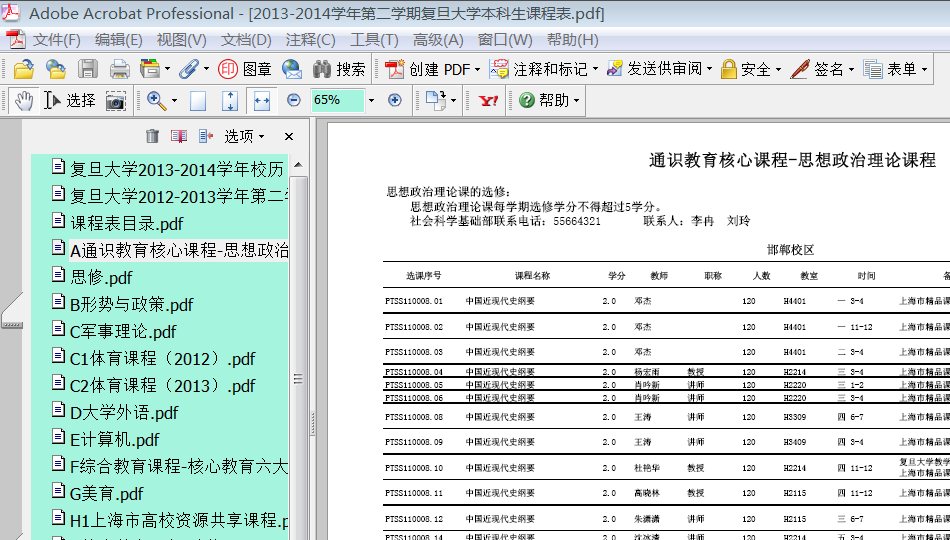Open the 文件(F) menu

pos(56,40)
